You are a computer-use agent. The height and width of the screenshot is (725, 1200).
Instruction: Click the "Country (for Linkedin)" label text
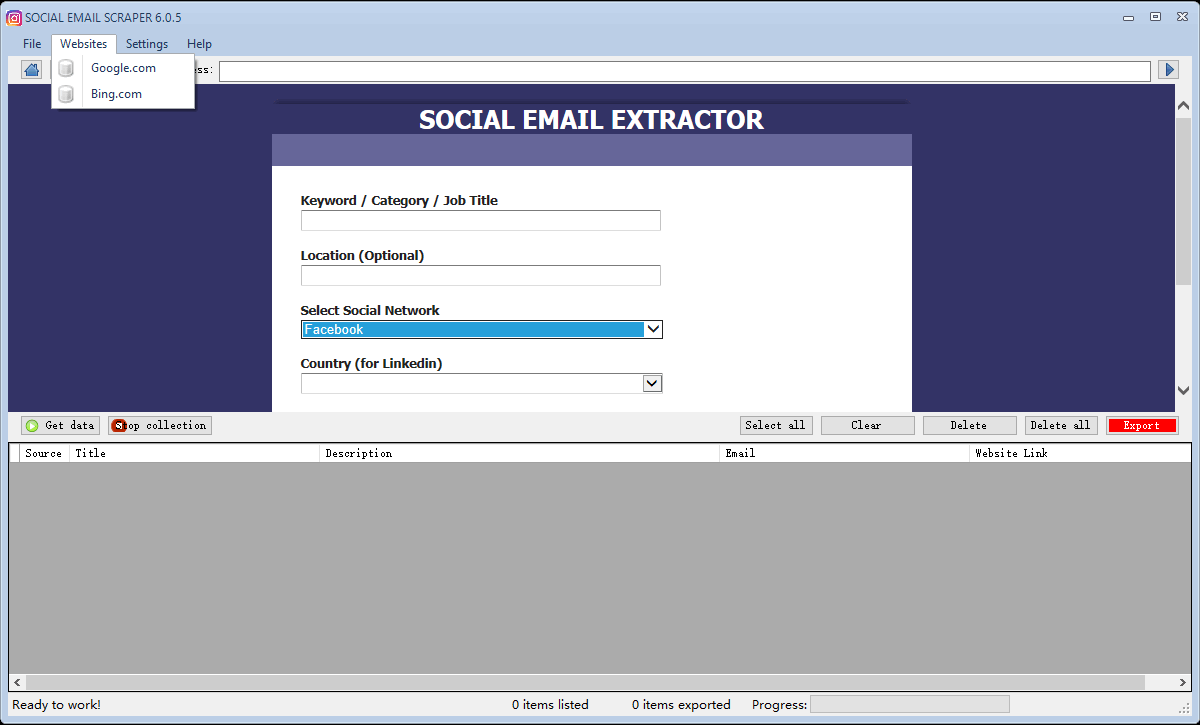(371, 364)
